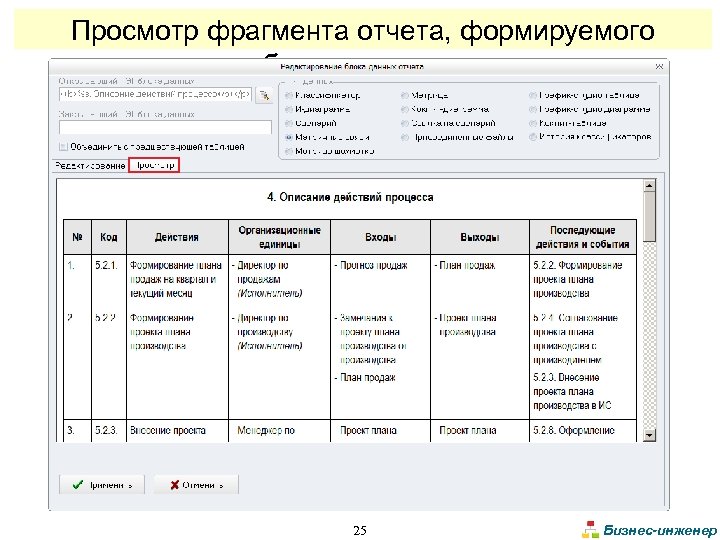This screenshot has width=720, height=540.
Task: Click the 'Выходы' column header
Action: tap(479, 237)
